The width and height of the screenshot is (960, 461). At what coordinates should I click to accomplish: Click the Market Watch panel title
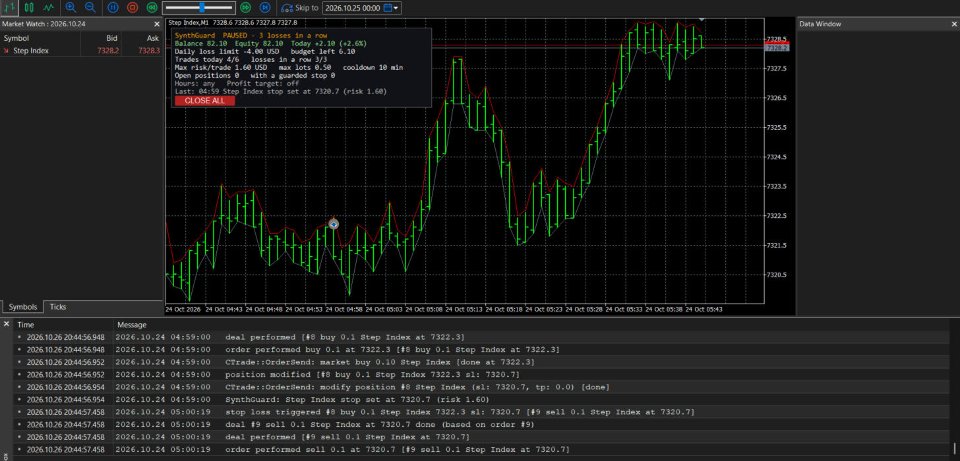click(43, 24)
